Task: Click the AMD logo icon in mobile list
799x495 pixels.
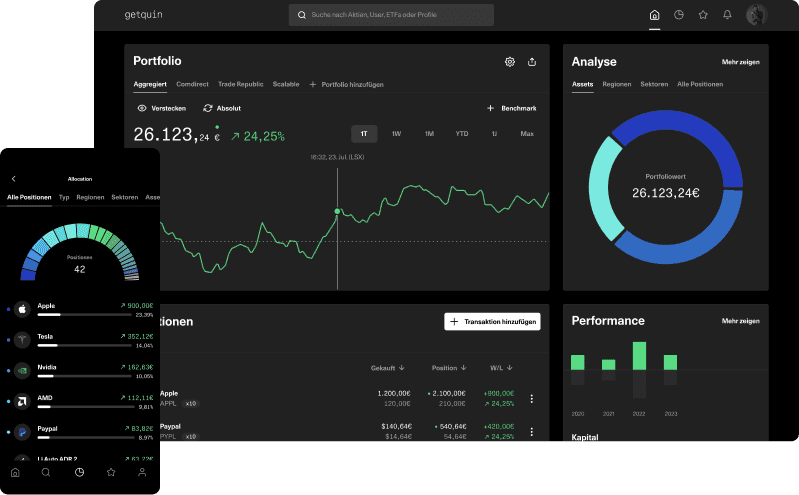Action: click(22, 401)
